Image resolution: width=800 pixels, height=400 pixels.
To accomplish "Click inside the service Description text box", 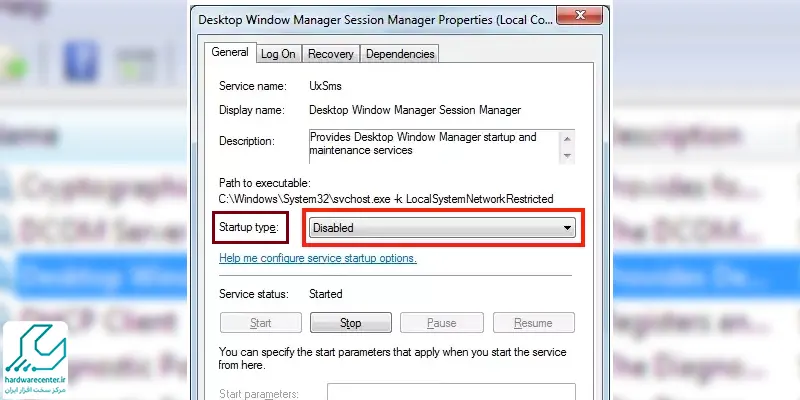I will coord(434,146).
